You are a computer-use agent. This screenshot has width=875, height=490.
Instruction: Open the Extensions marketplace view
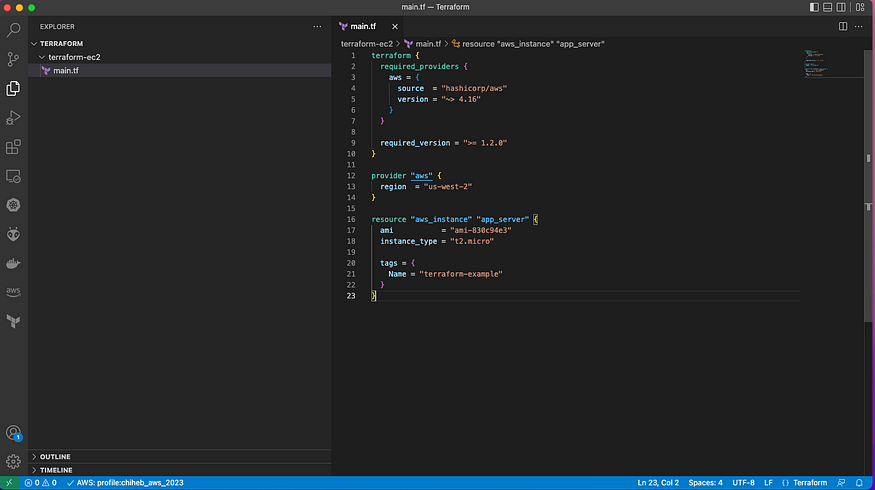click(13, 147)
